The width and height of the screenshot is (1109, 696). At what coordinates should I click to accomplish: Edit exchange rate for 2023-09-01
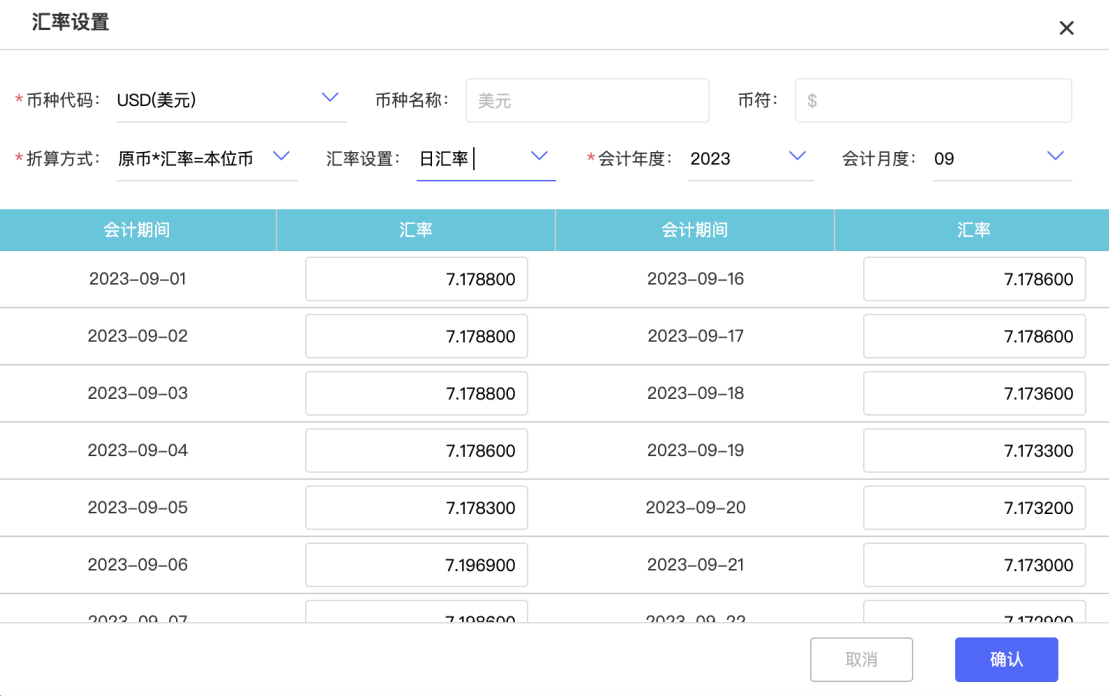click(416, 280)
